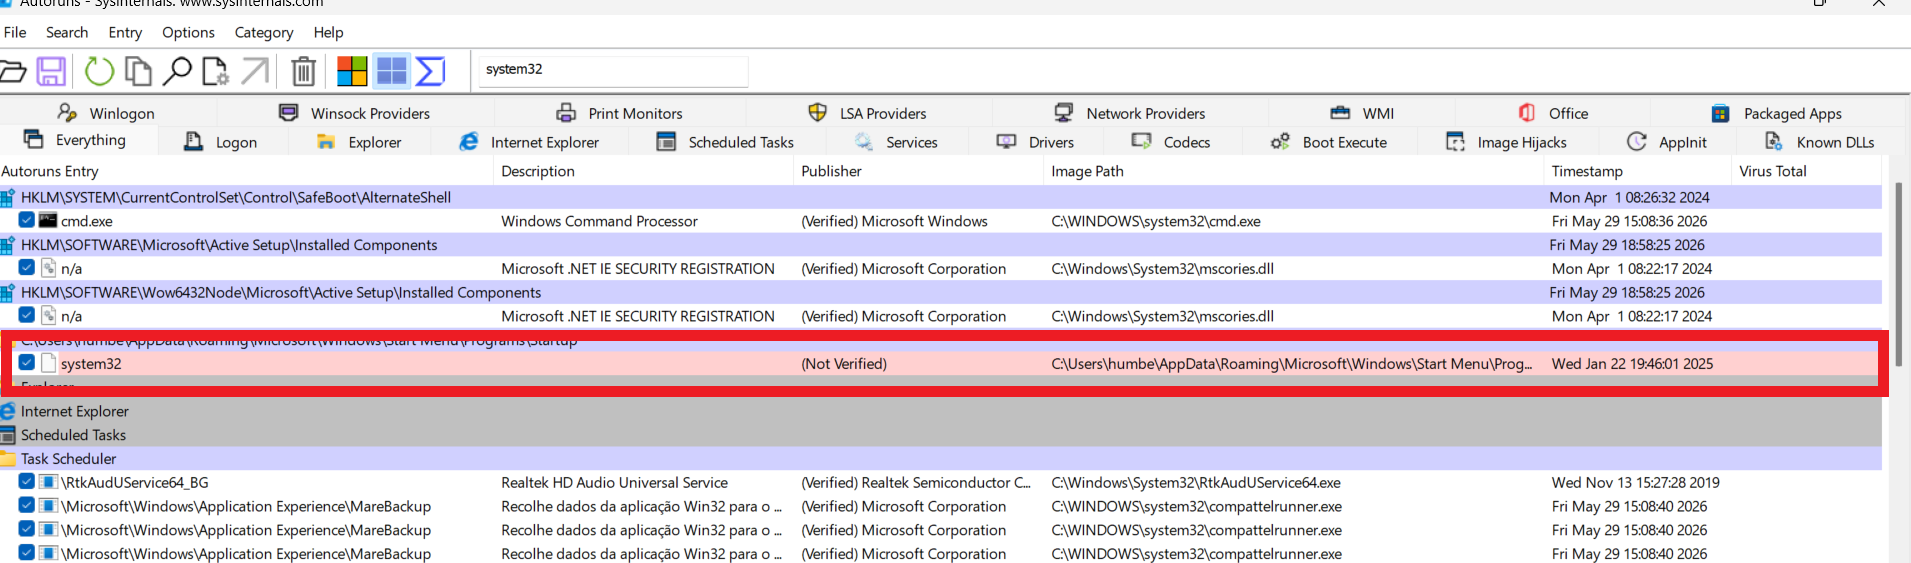
Task: Click the '(Not Verified)' publisher cell
Action: [x=844, y=364]
